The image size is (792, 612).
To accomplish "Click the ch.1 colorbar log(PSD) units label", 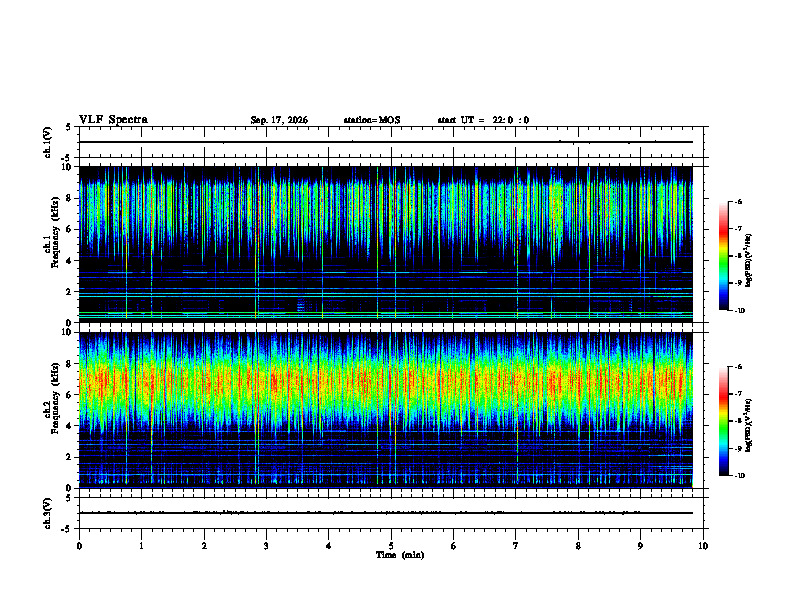I will point(749,261).
